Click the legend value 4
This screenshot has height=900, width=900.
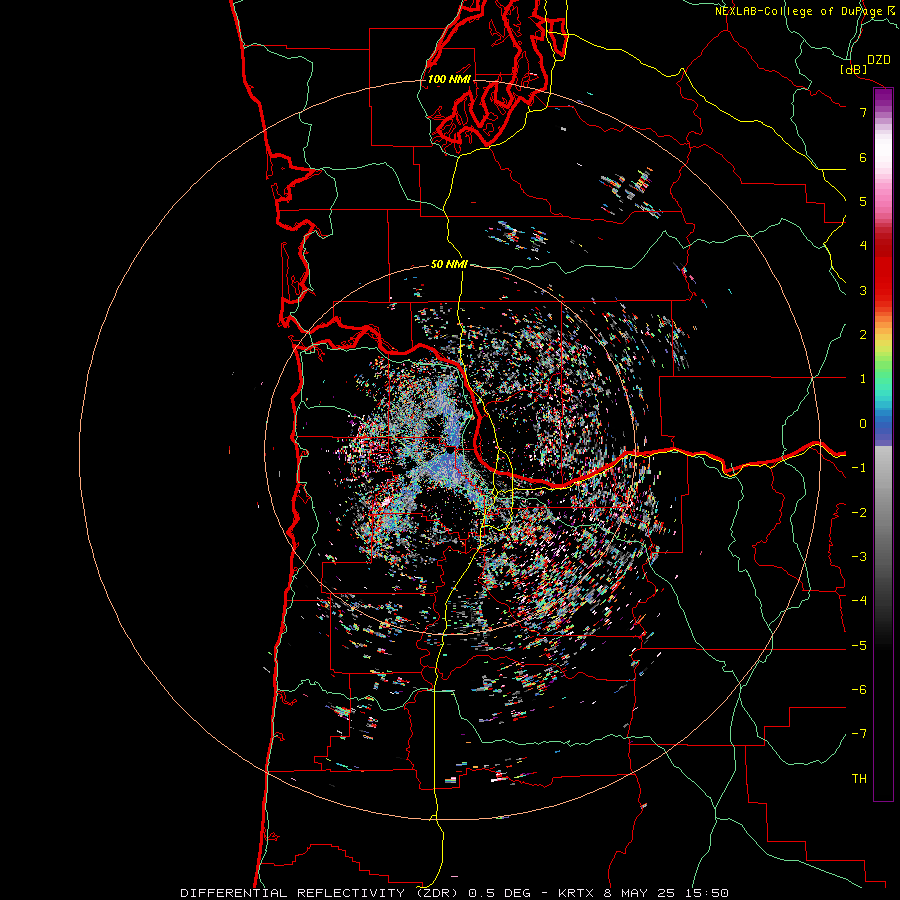pos(863,246)
